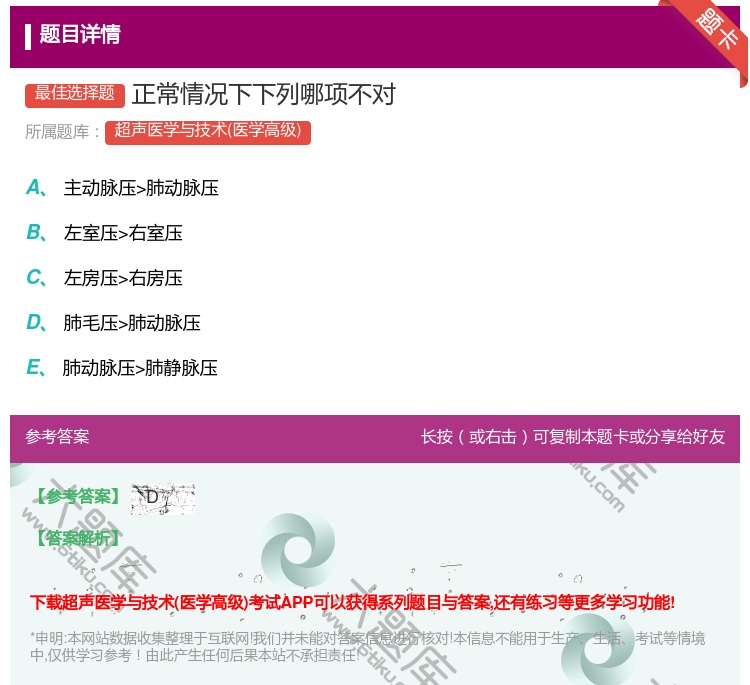750x685 pixels.
Task: Select option A 主动脉压>肺动脉压
Action: [x=122, y=188]
